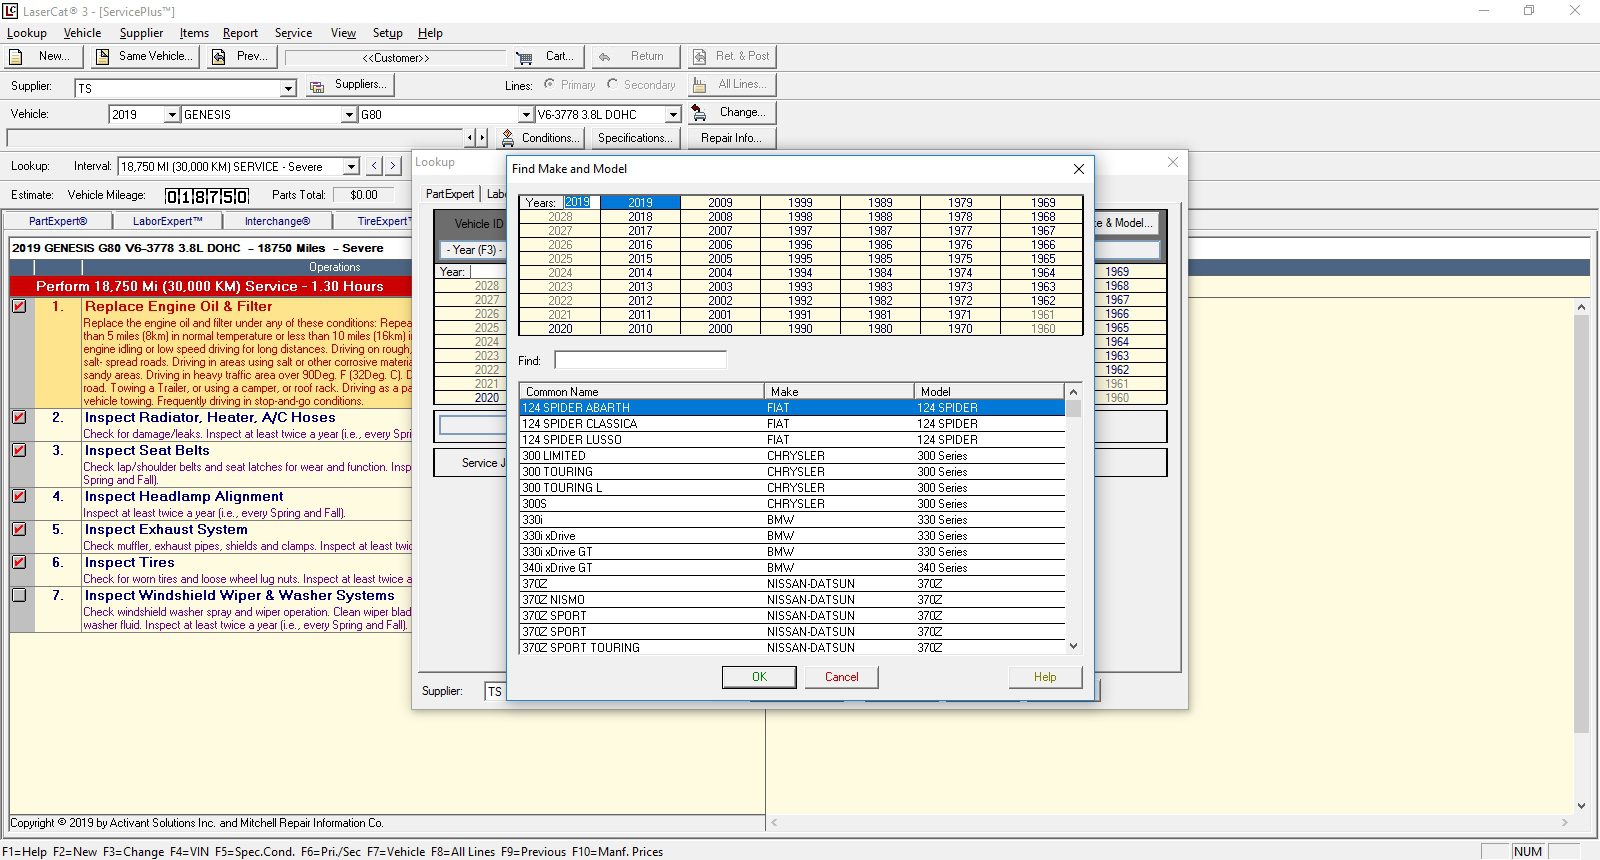Open the service Interval dropdown
Screen dimensions: 1600x860
tap(351, 167)
